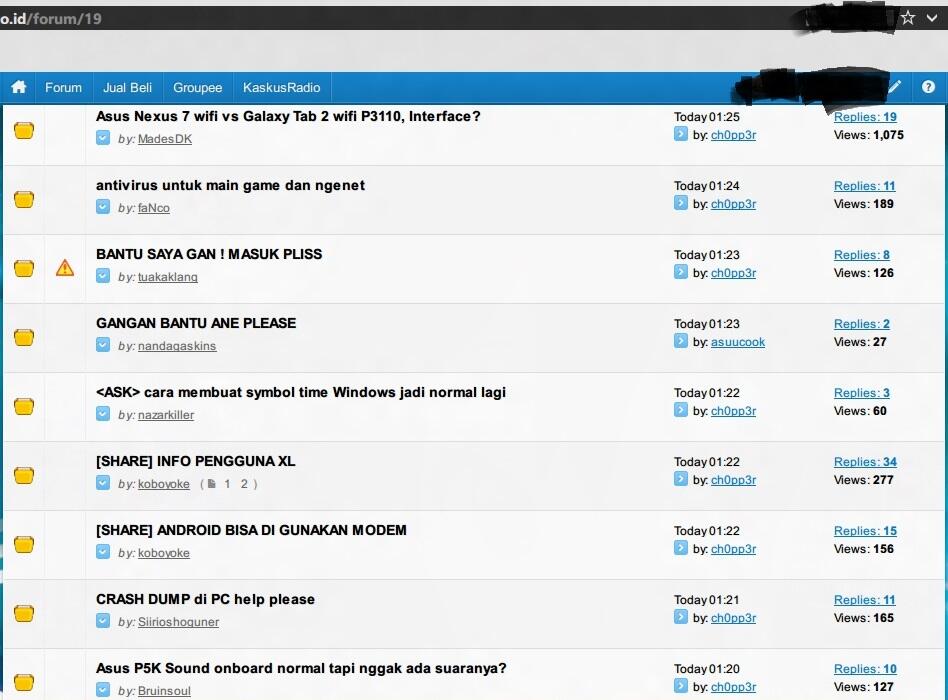Expand preview arrow beside koboyoke in XL thread
Image resolution: width=948 pixels, height=700 pixels.
pyautogui.click(x=103, y=482)
